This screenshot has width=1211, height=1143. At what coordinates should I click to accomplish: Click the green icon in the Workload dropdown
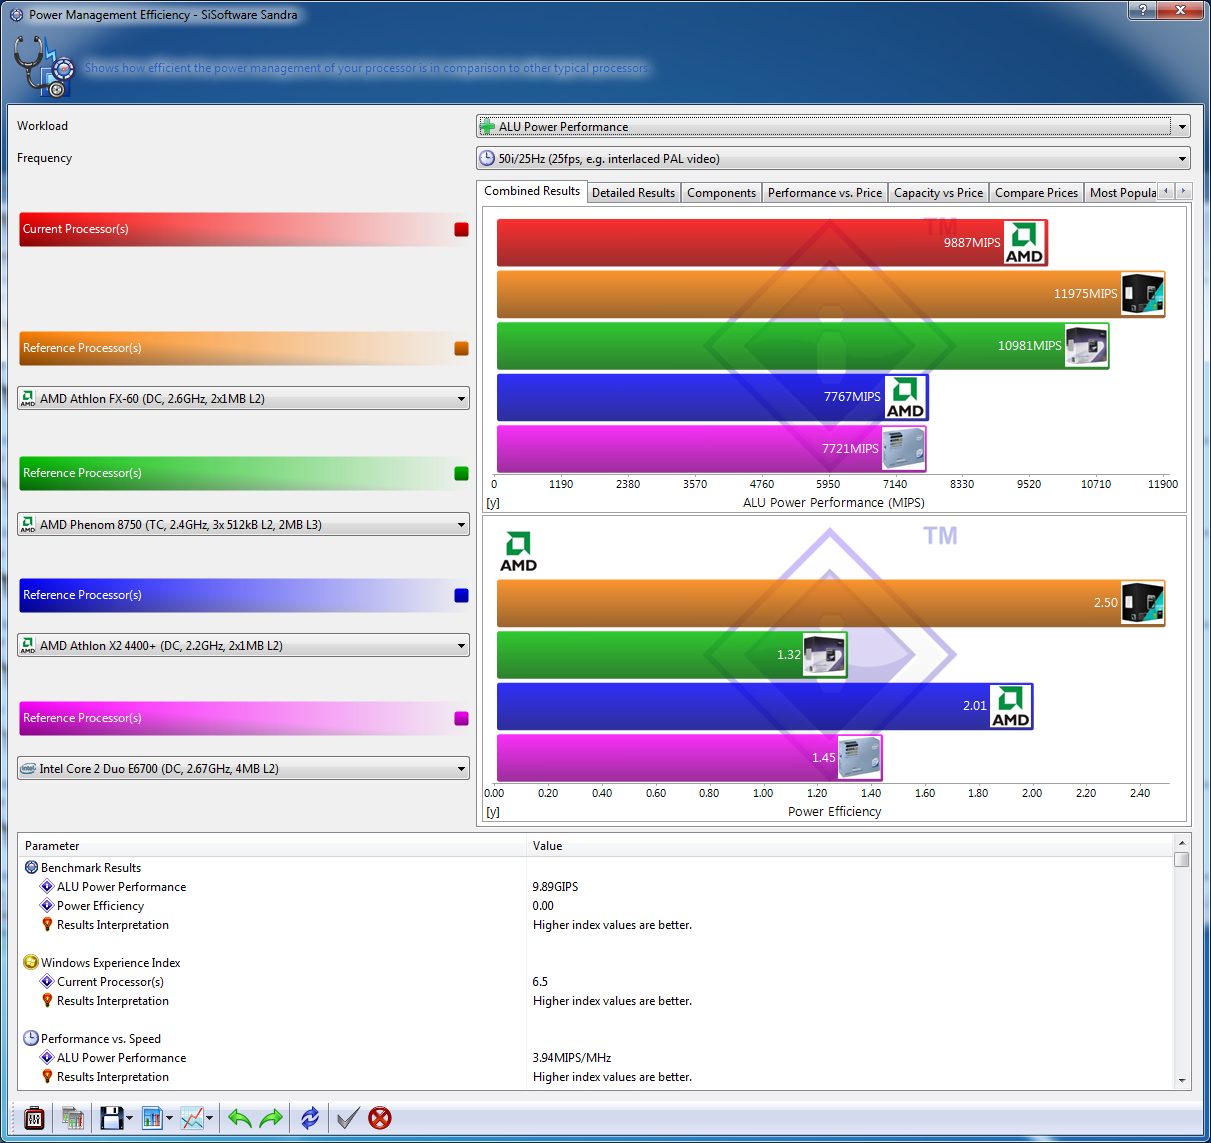[487, 126]
